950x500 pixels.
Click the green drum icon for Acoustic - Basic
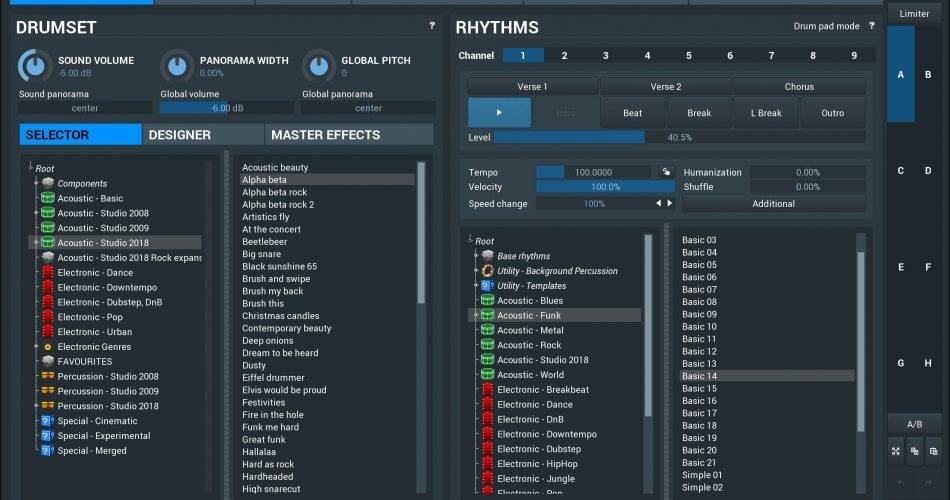[x=48, y=198]
